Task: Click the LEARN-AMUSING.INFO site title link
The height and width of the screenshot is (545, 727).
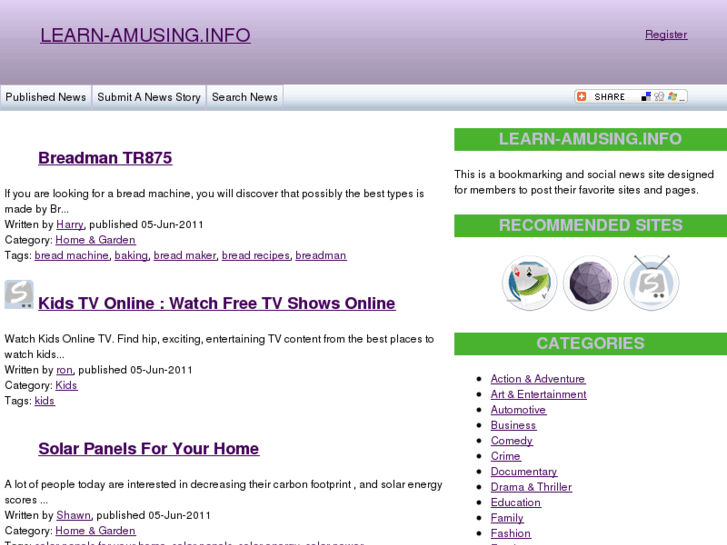Action: pyautogui.click(x=145, y=35)
